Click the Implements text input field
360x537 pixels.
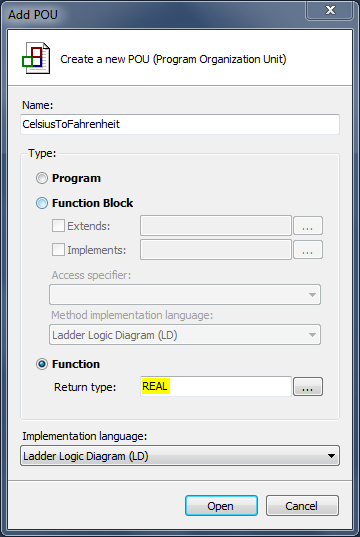coord(216,250)
